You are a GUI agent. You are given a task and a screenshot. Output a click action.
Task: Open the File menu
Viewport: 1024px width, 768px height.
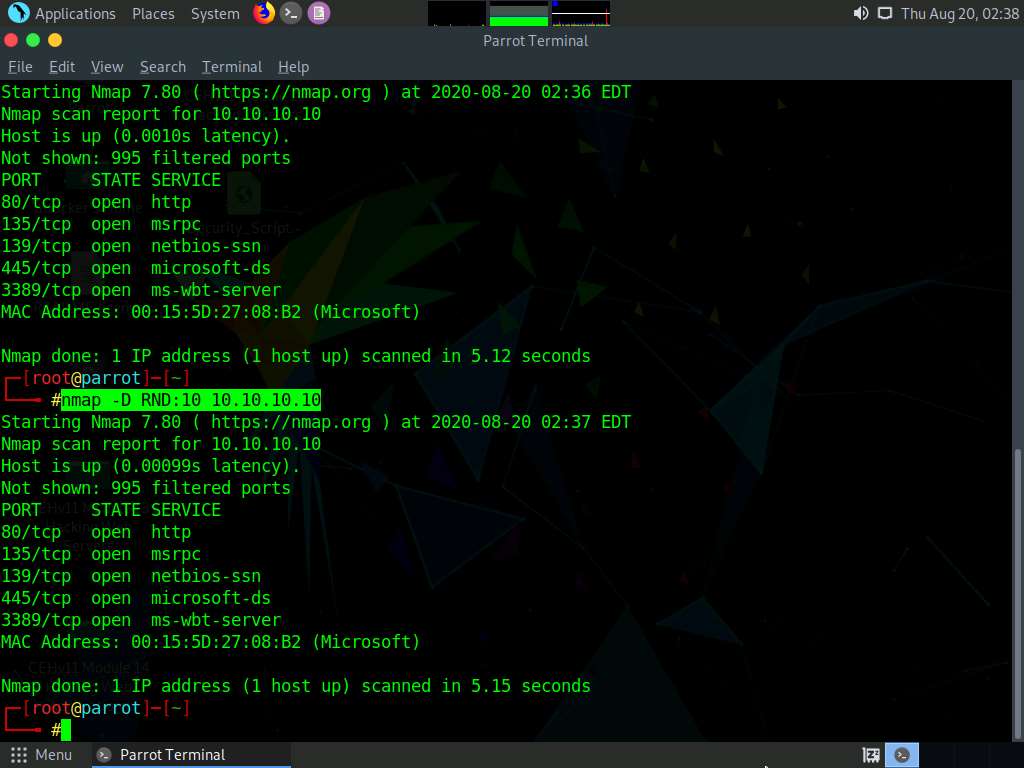20,67
